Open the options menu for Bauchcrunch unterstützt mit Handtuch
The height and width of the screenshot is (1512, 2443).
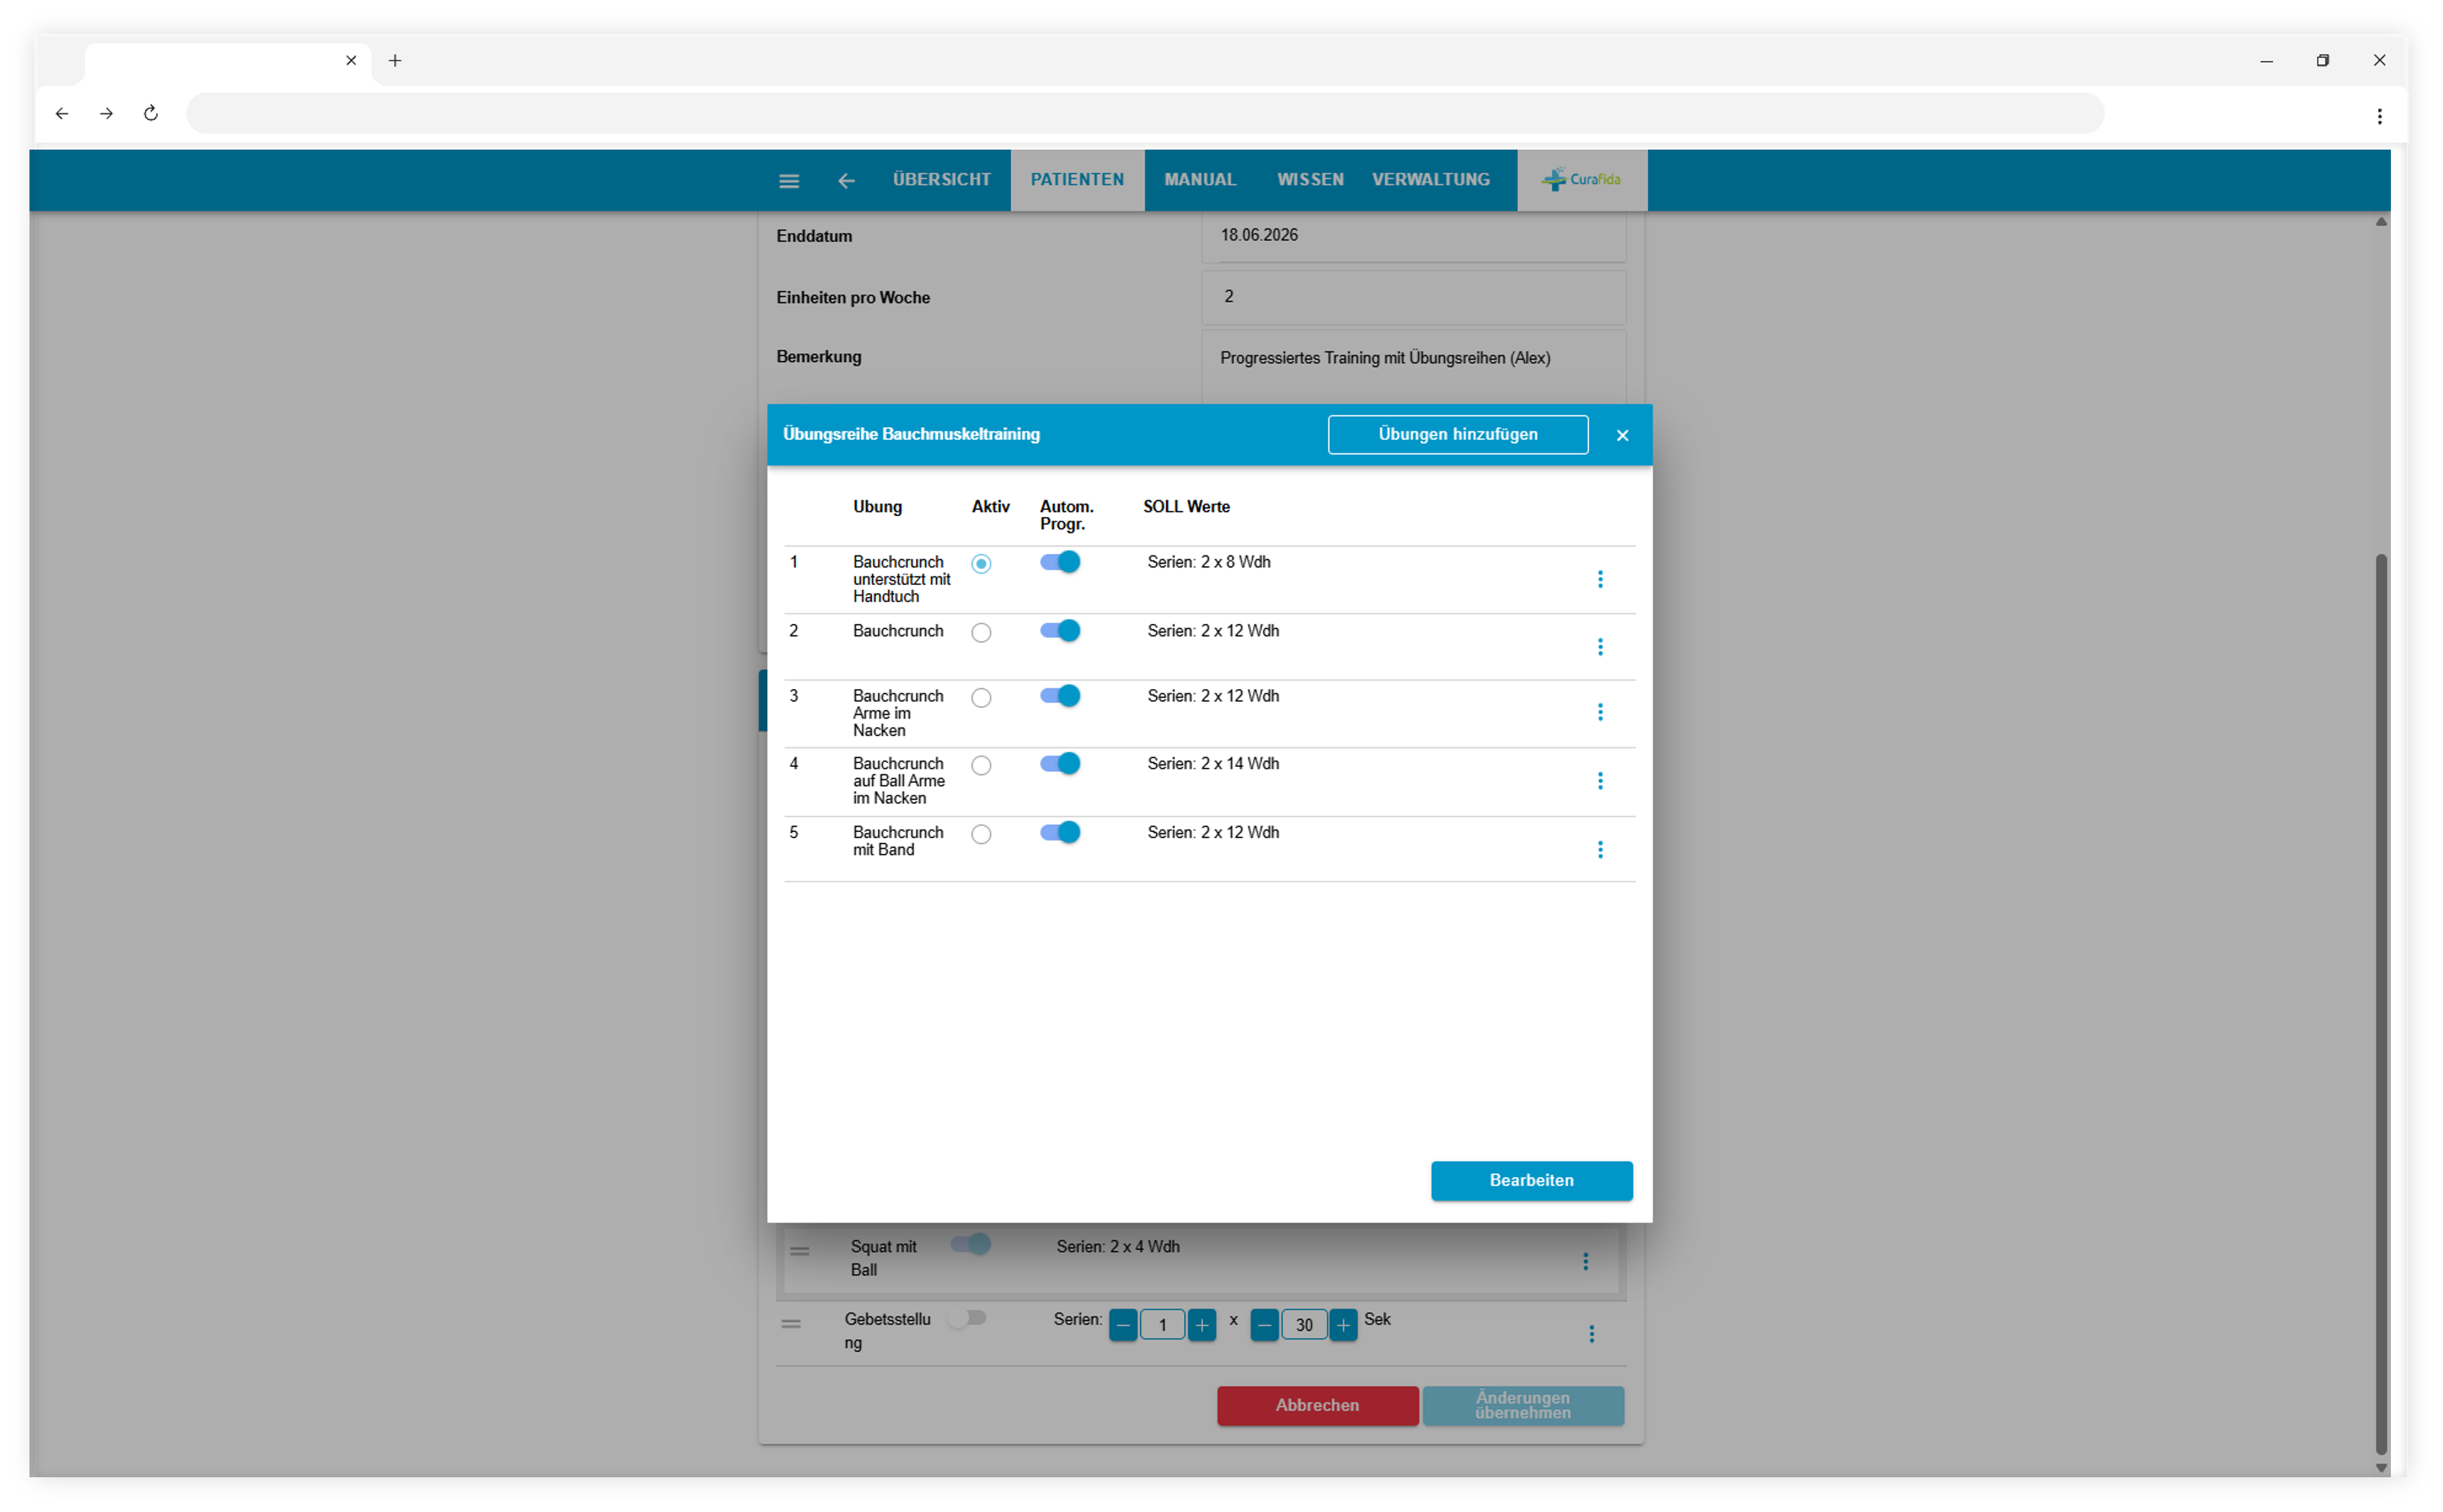1600,579
